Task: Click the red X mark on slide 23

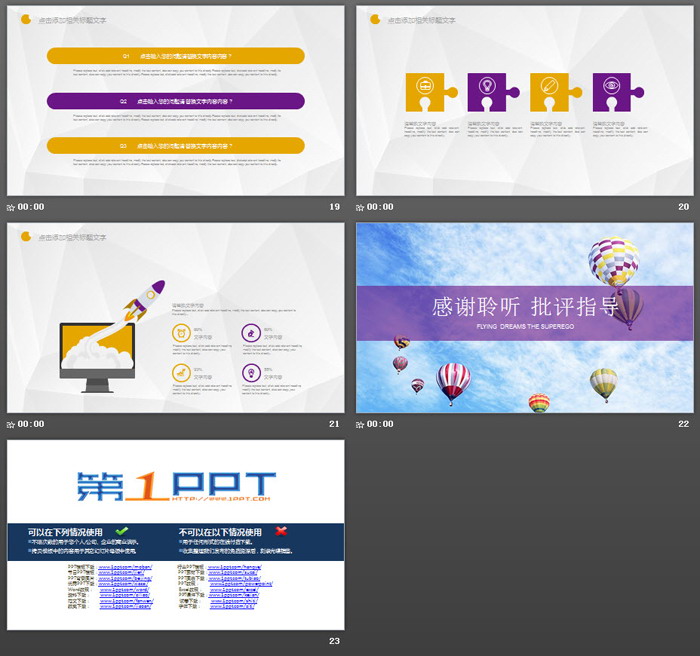Action: tap(281, 531)
